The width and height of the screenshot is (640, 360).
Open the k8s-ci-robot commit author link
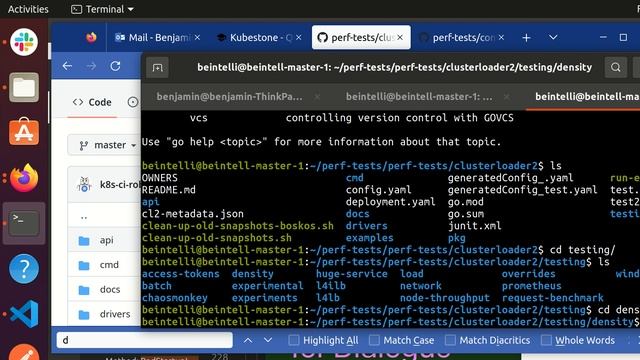point(119,185)
